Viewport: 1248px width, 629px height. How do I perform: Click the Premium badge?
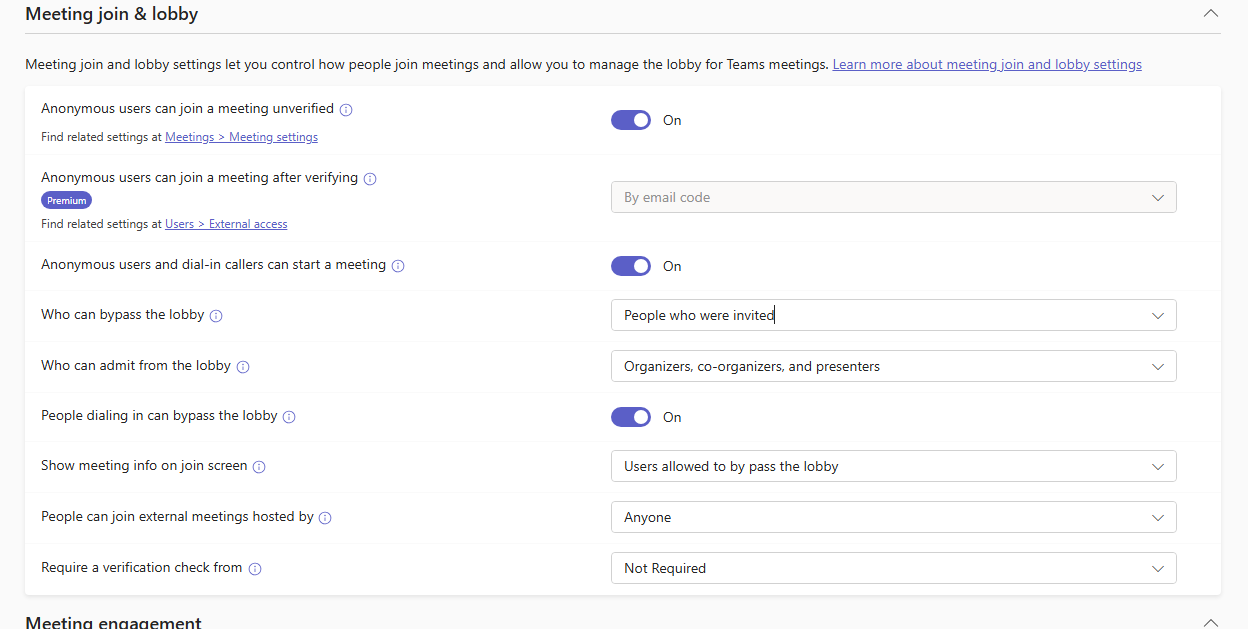67,200
